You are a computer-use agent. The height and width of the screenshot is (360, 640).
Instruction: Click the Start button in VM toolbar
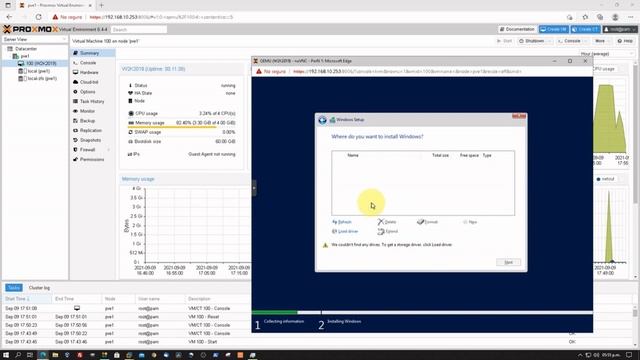click(504, 41)
